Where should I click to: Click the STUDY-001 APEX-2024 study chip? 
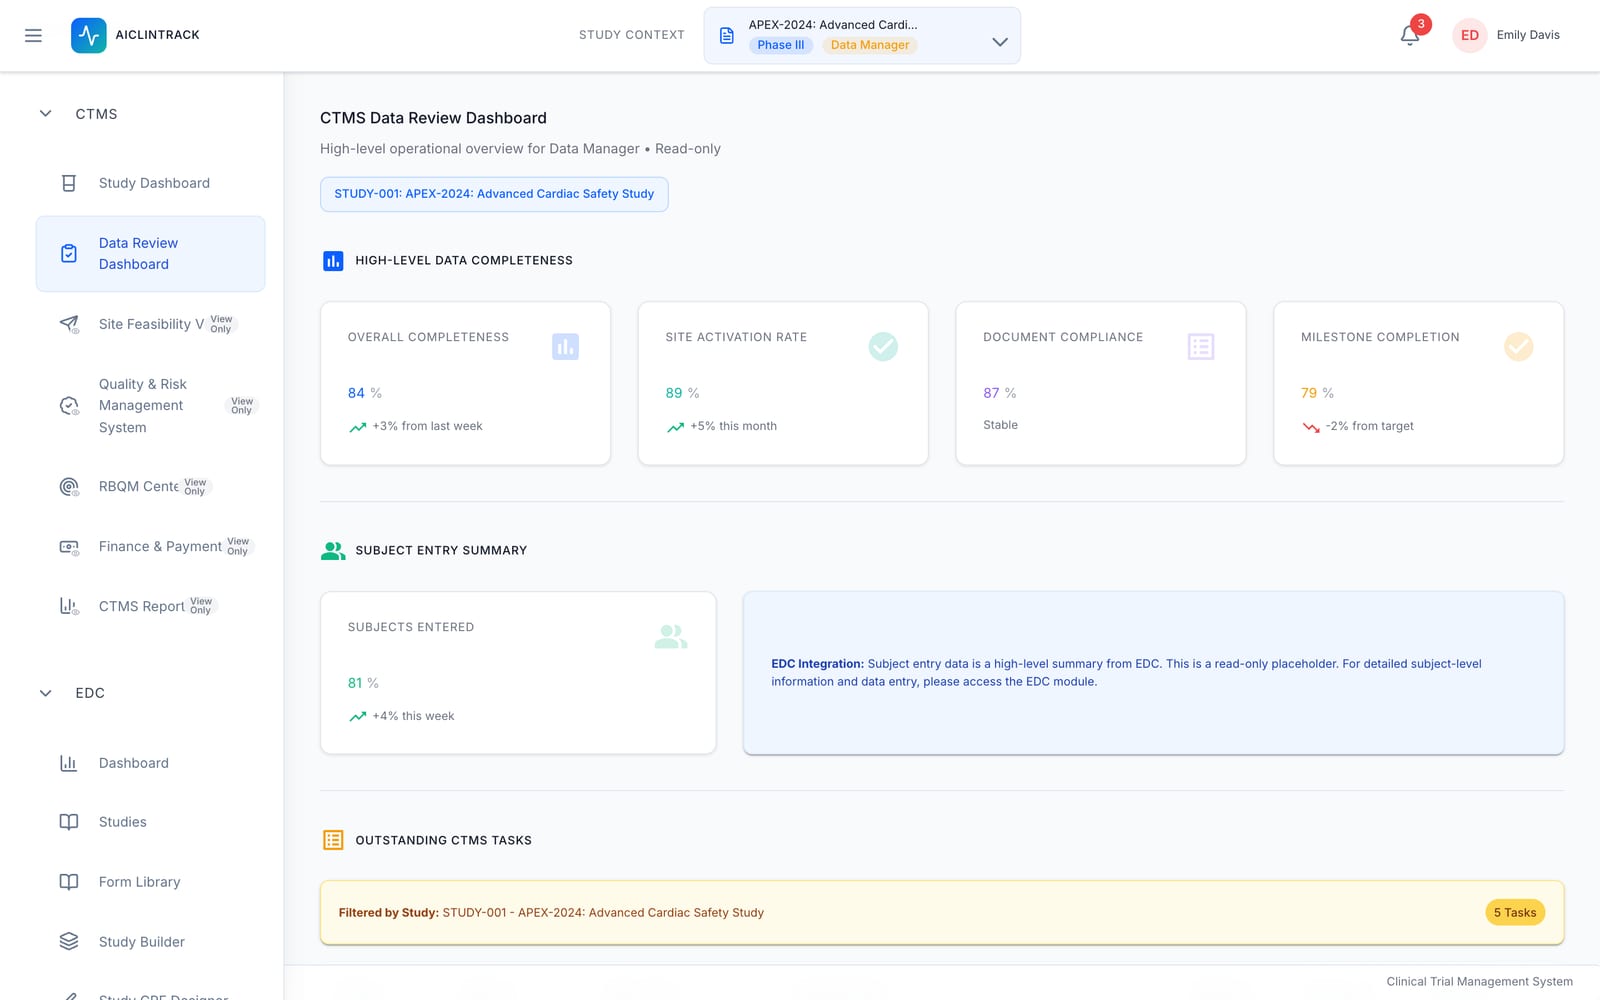pyautogui.click(x=494, y=194)
